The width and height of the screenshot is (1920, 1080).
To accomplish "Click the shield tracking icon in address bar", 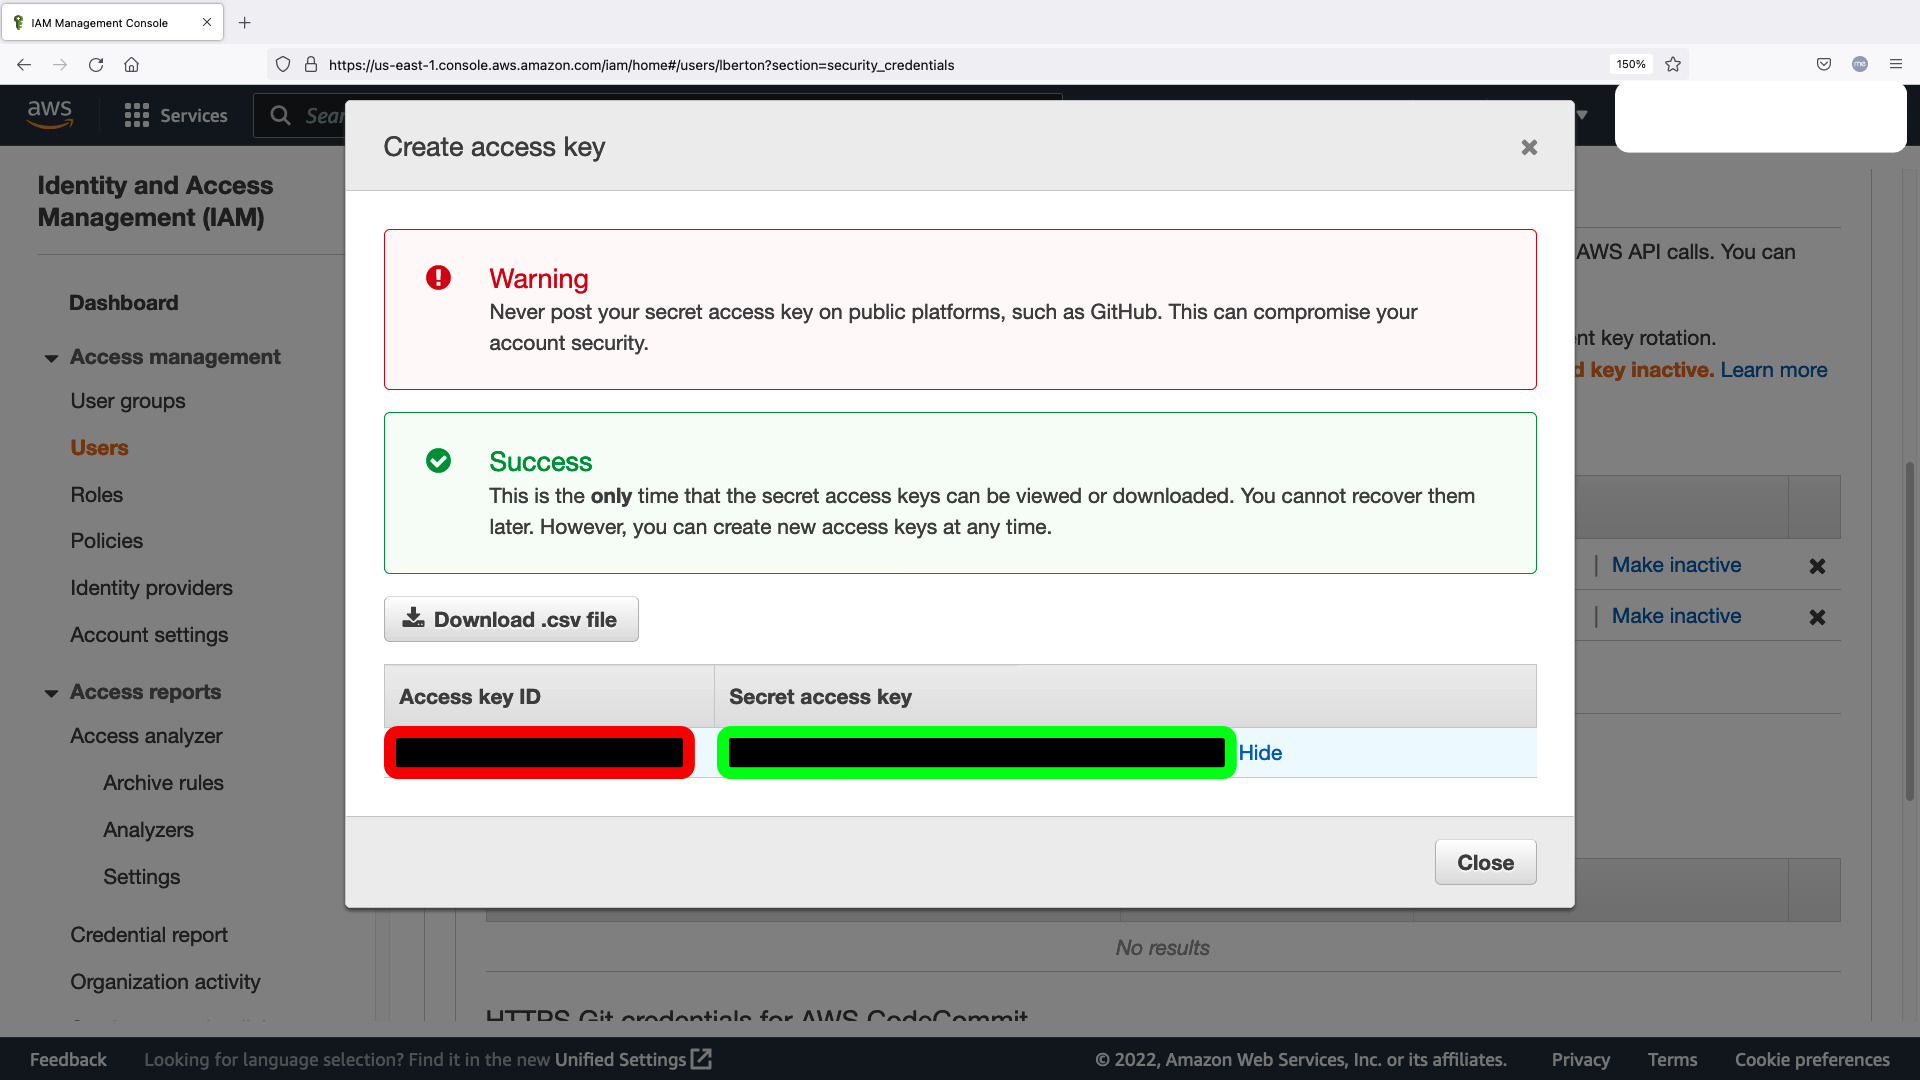I will coord(283,64).
